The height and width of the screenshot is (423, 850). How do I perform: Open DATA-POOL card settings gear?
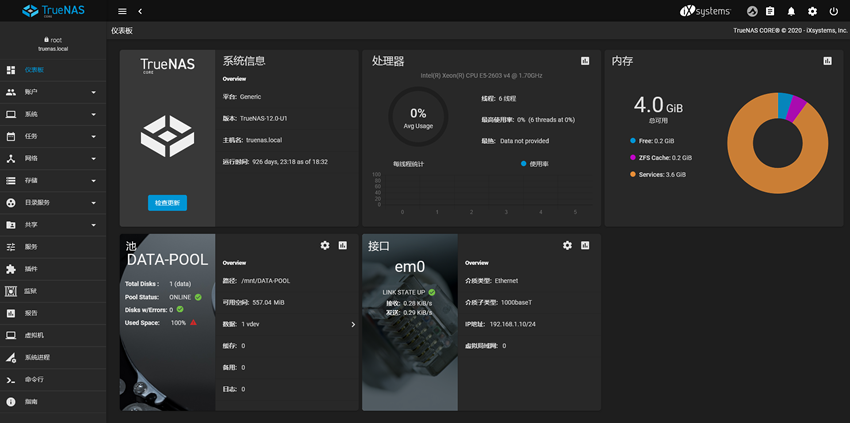coord(325,245)
